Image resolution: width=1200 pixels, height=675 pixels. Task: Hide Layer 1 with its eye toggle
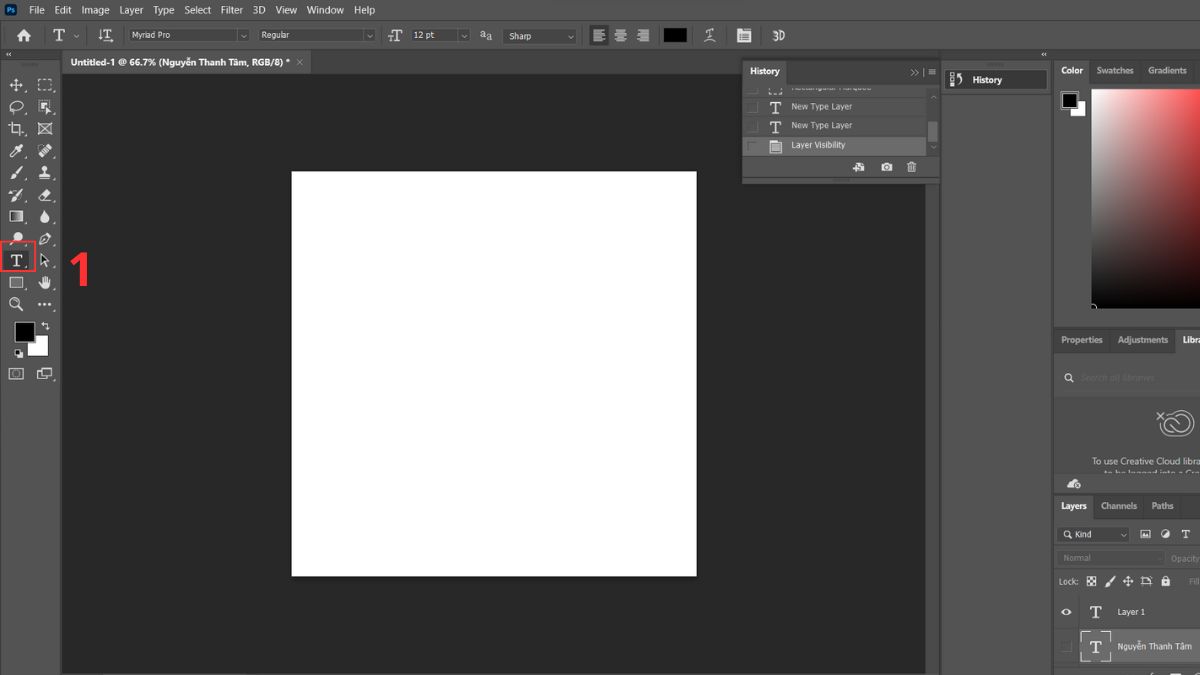(1066, 611)
